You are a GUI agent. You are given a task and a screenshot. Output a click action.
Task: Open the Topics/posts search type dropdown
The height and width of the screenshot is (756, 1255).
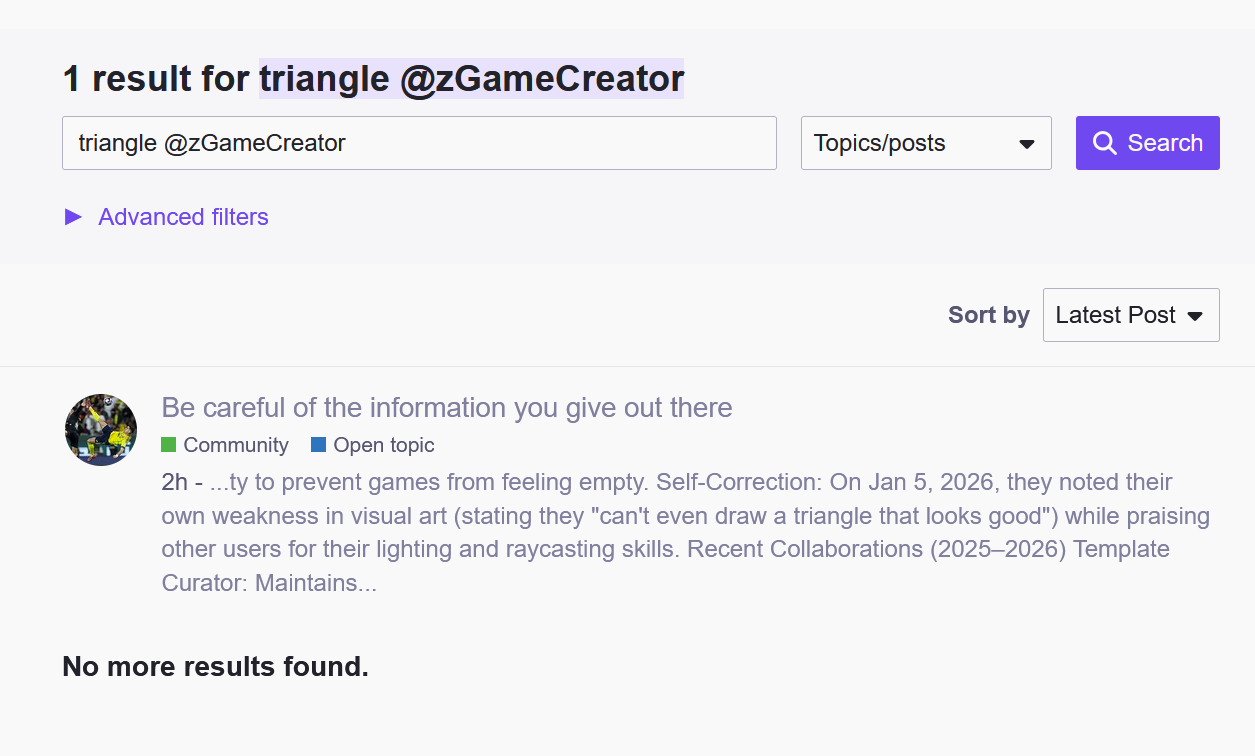tap(925, 143)
